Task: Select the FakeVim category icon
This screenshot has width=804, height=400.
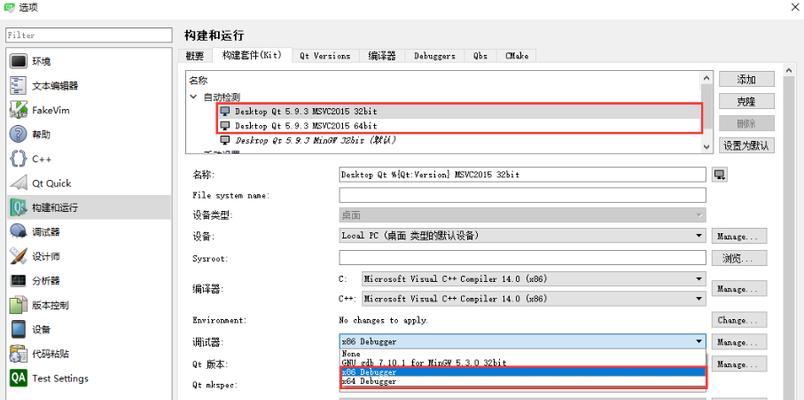Action: point(18,110)
